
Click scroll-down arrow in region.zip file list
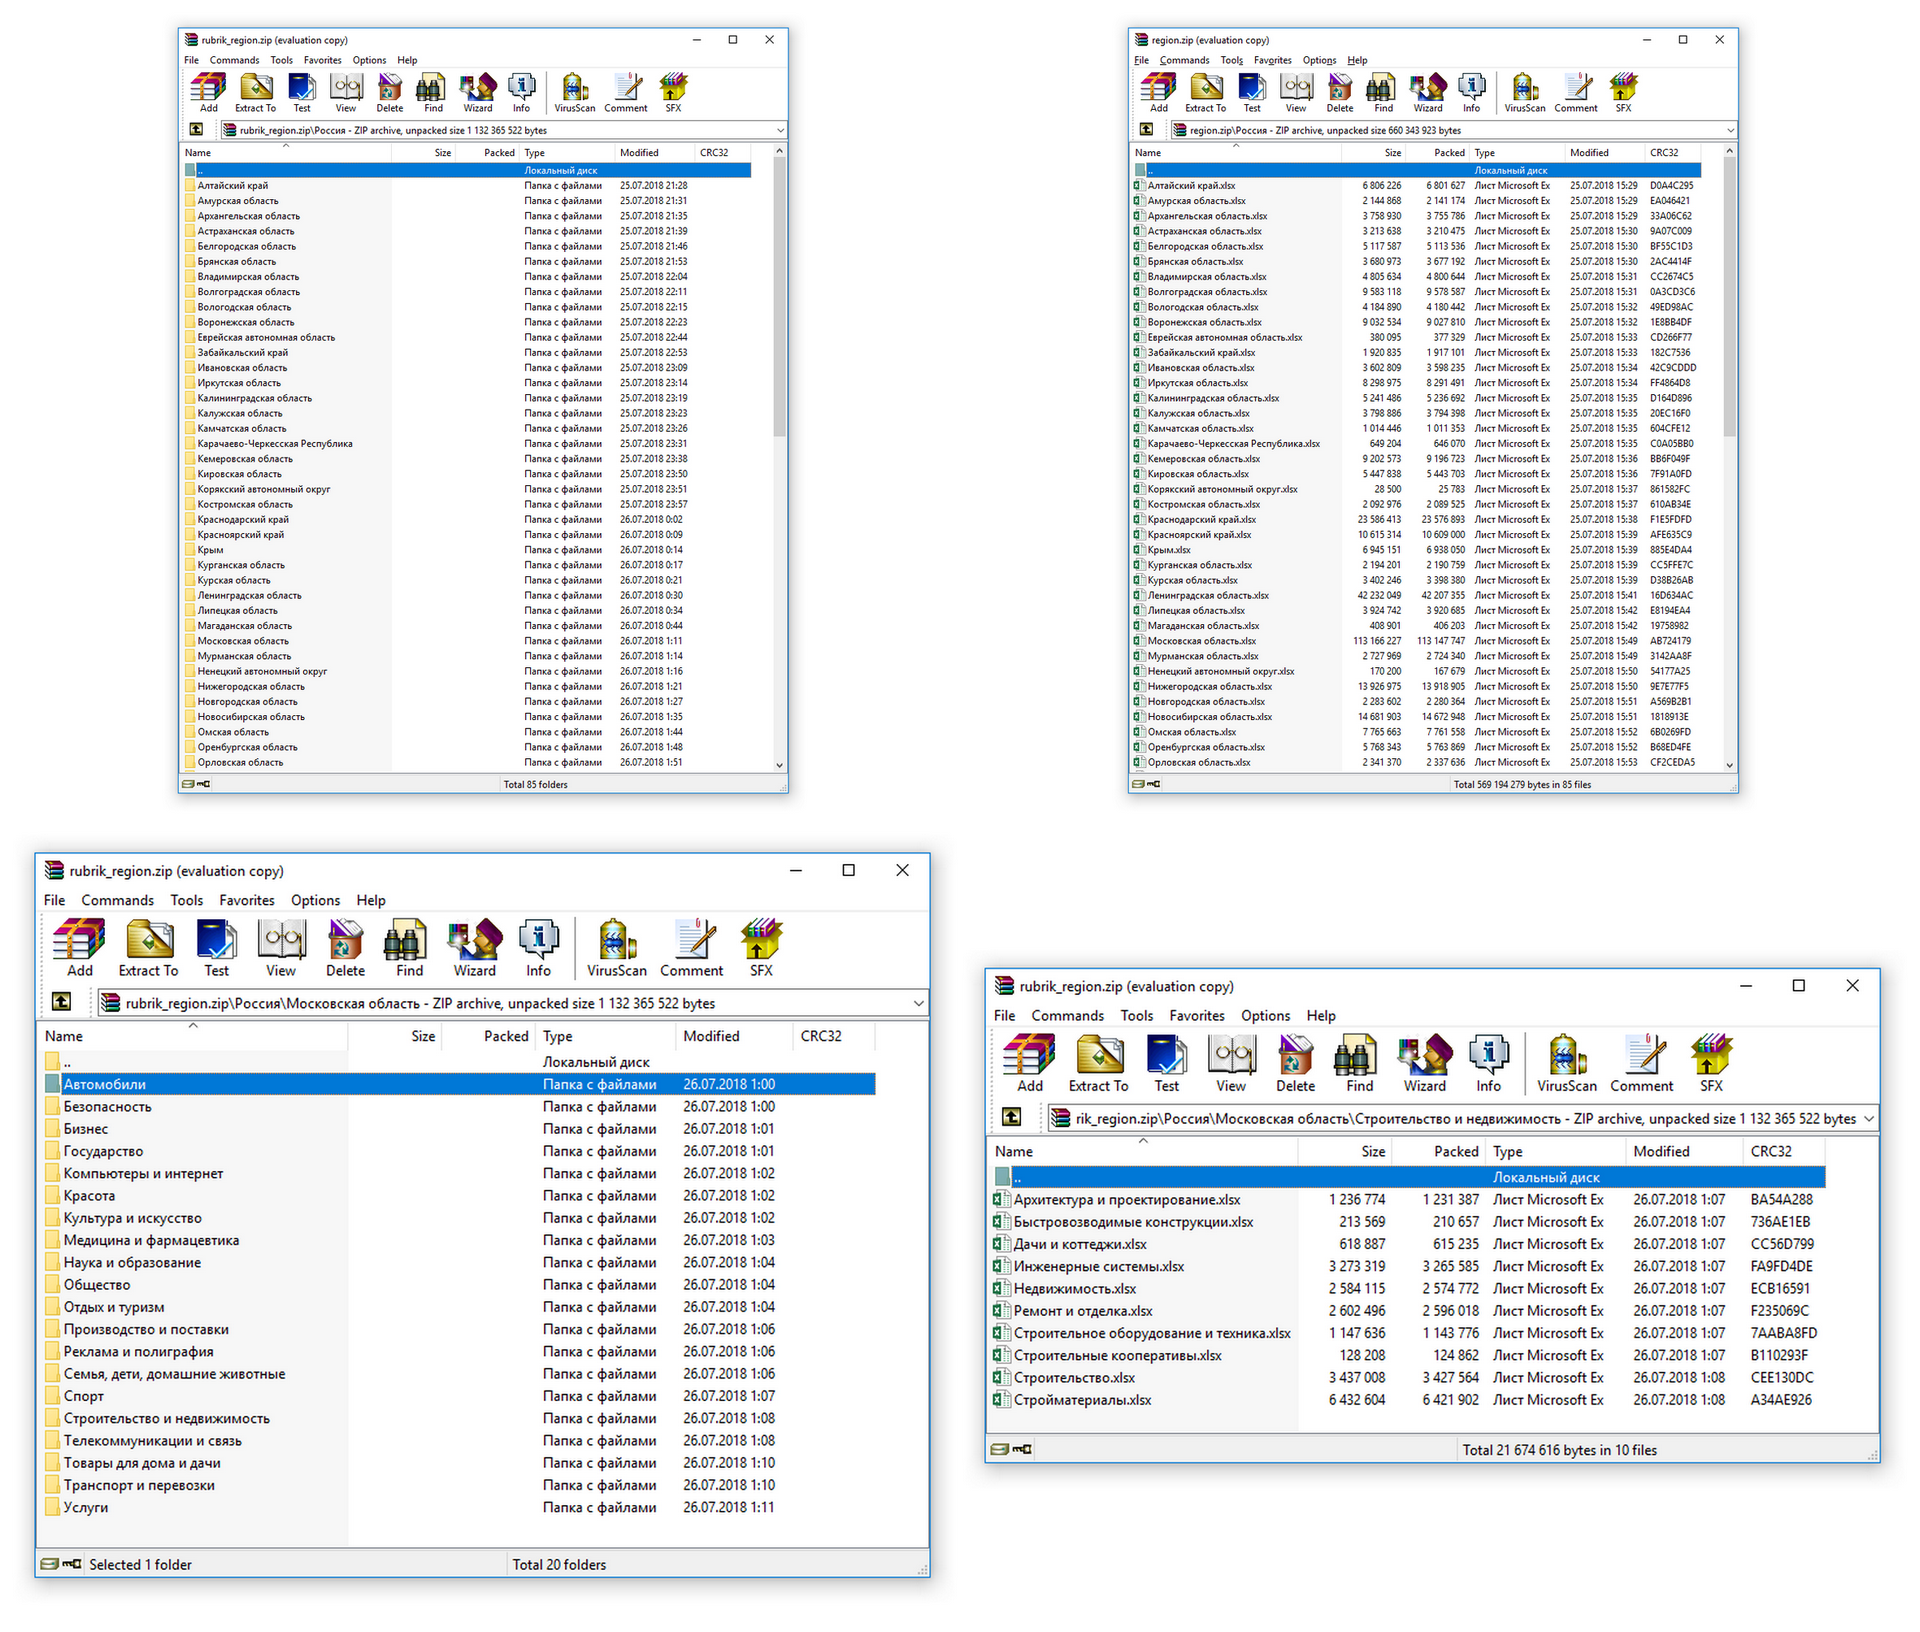1729,765
